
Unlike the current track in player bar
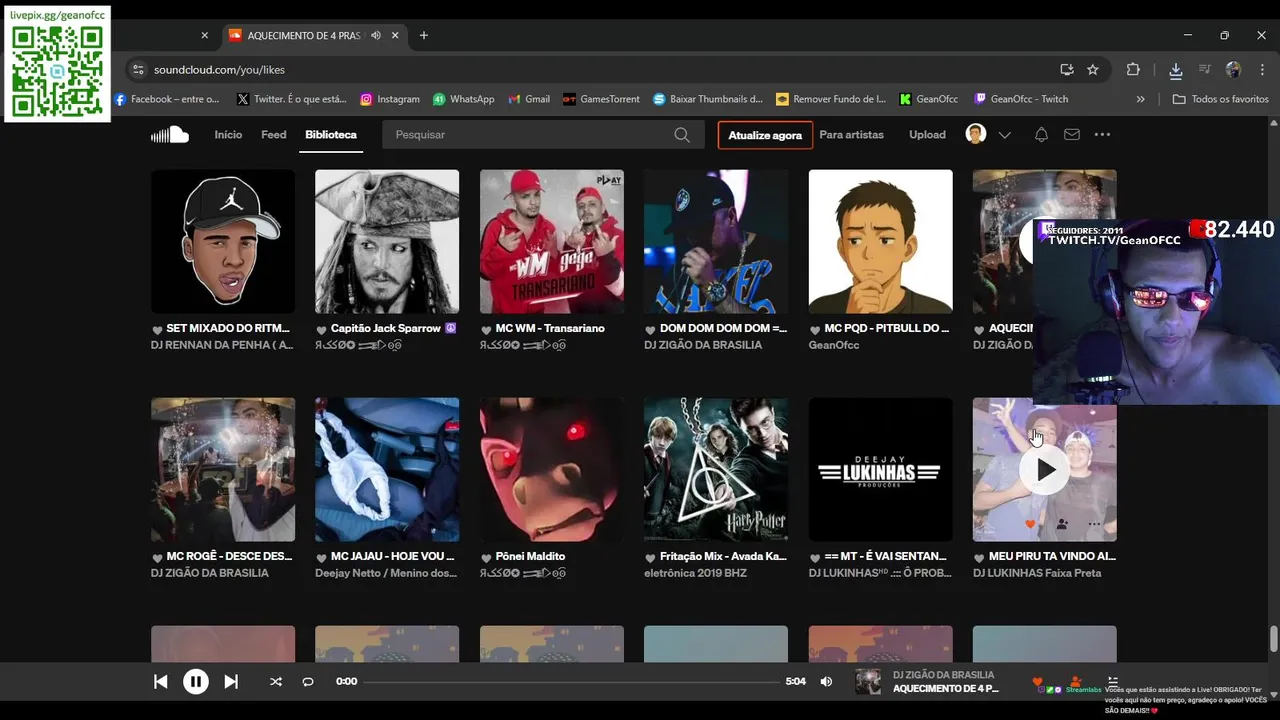click(1037, 681)
